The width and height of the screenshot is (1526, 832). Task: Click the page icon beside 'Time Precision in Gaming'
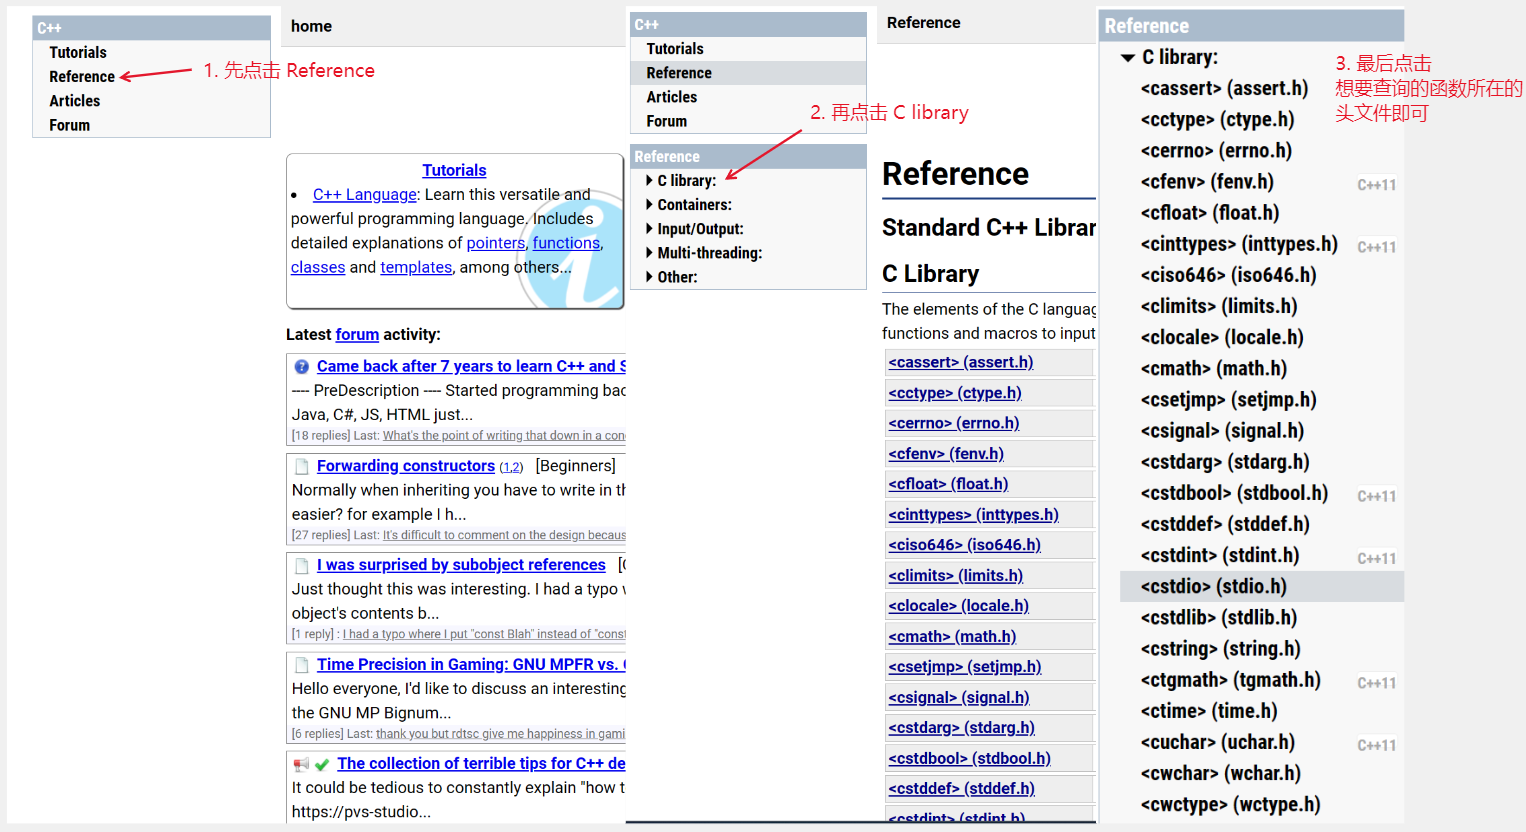pyautogui.click(x=302, y=665)
